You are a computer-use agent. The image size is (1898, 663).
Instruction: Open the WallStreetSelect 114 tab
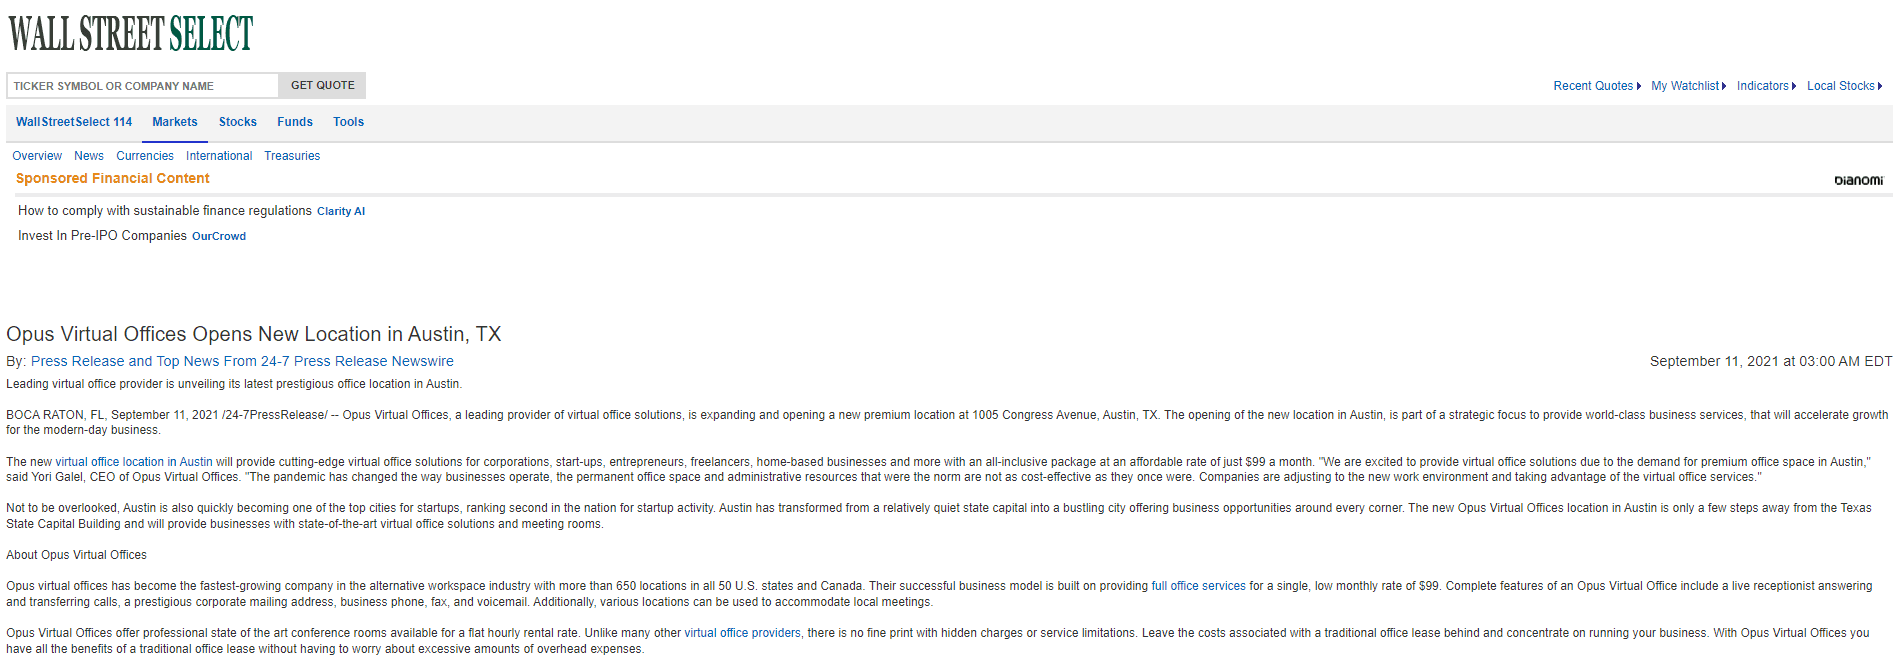74,122
